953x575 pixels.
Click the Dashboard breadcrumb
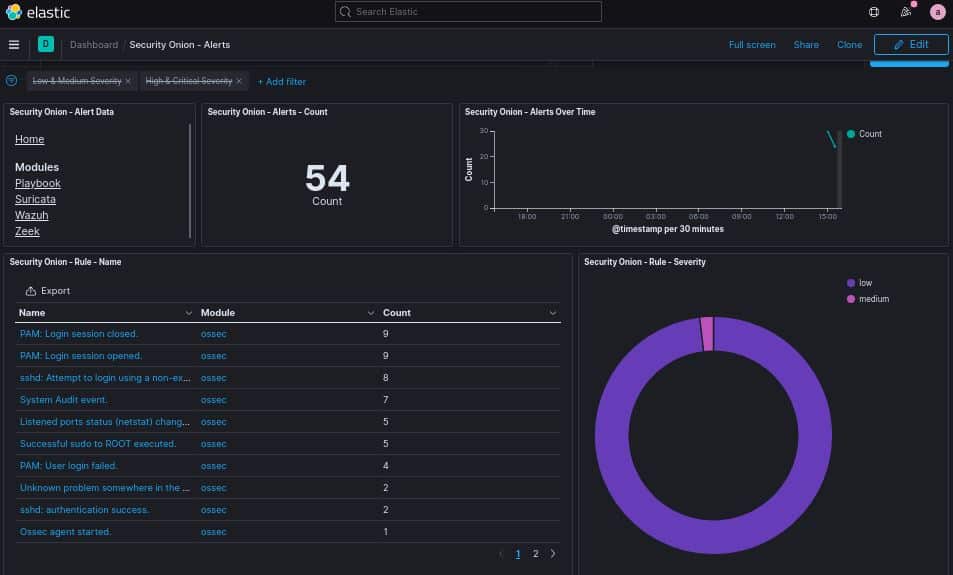click(x=94, y=44)
